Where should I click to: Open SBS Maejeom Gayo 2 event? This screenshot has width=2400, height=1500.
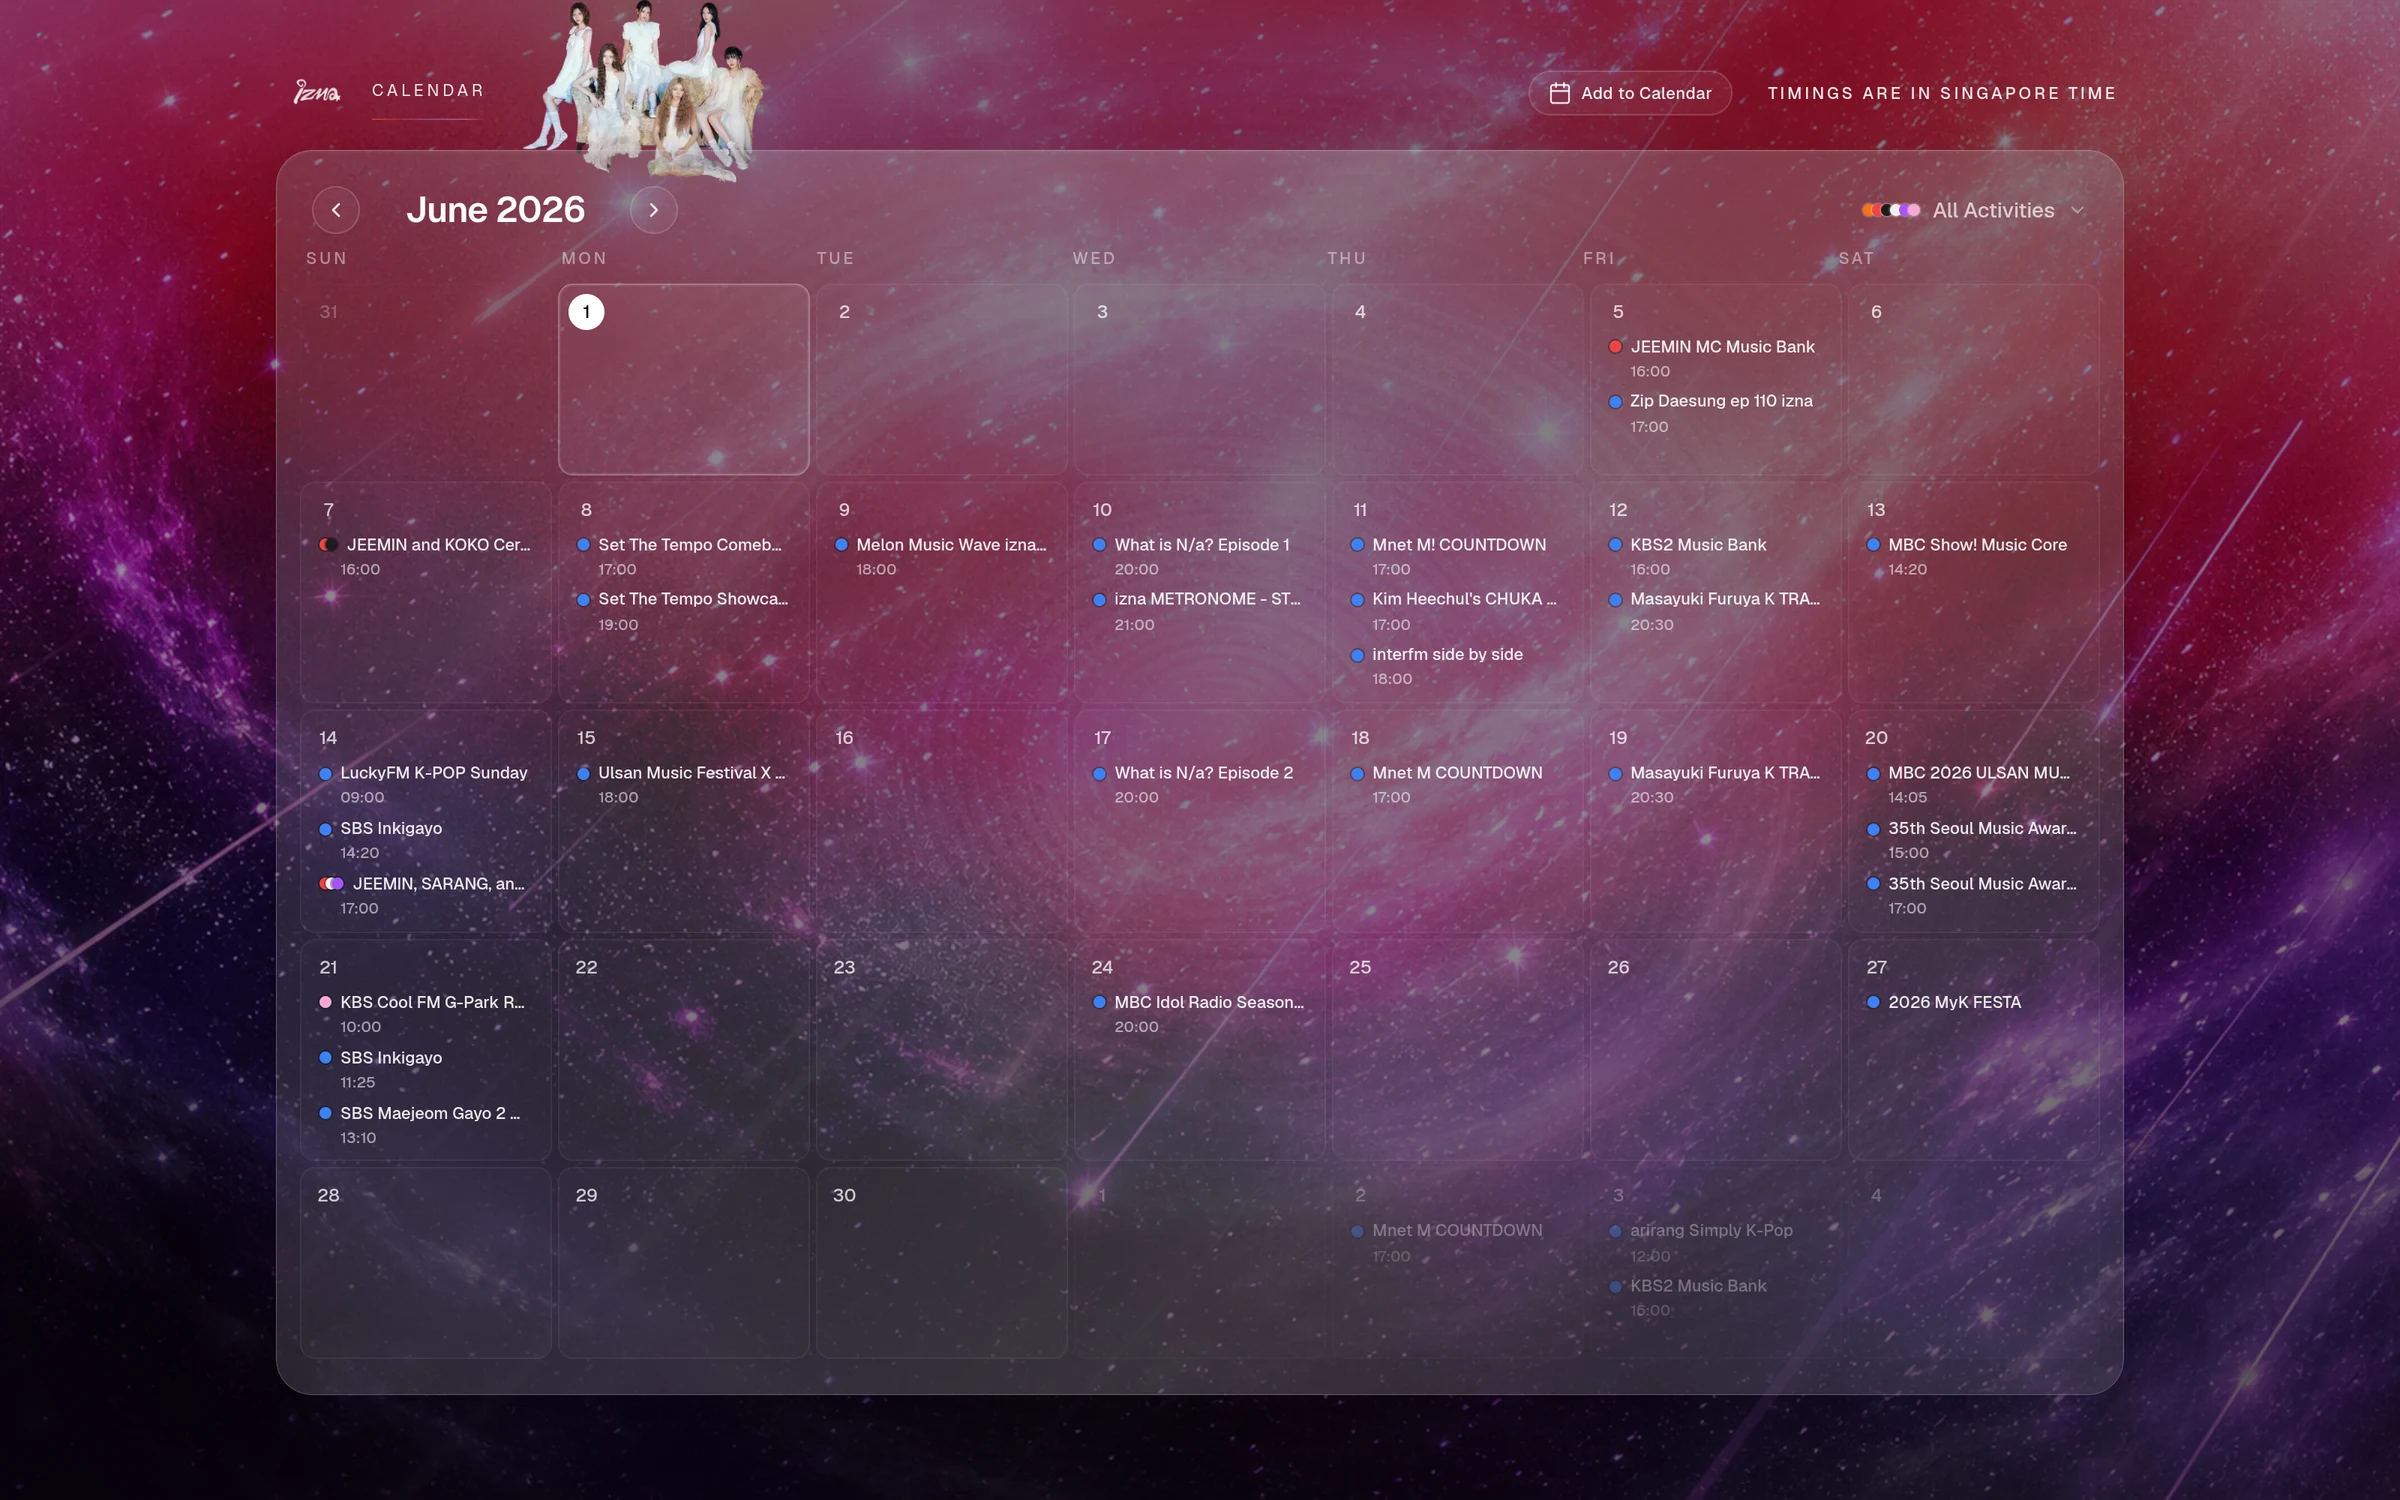[x=426, y=1125]
